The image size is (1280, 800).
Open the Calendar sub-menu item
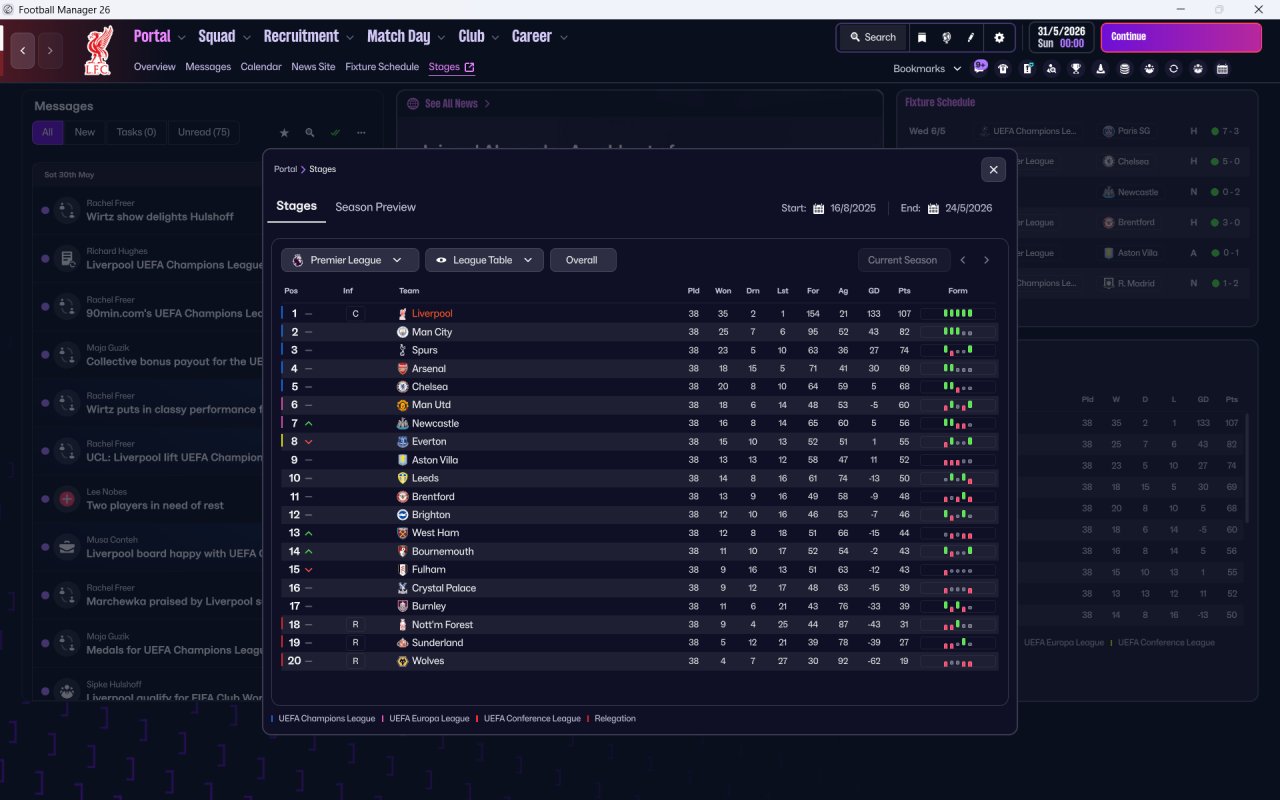coord(261,67)
